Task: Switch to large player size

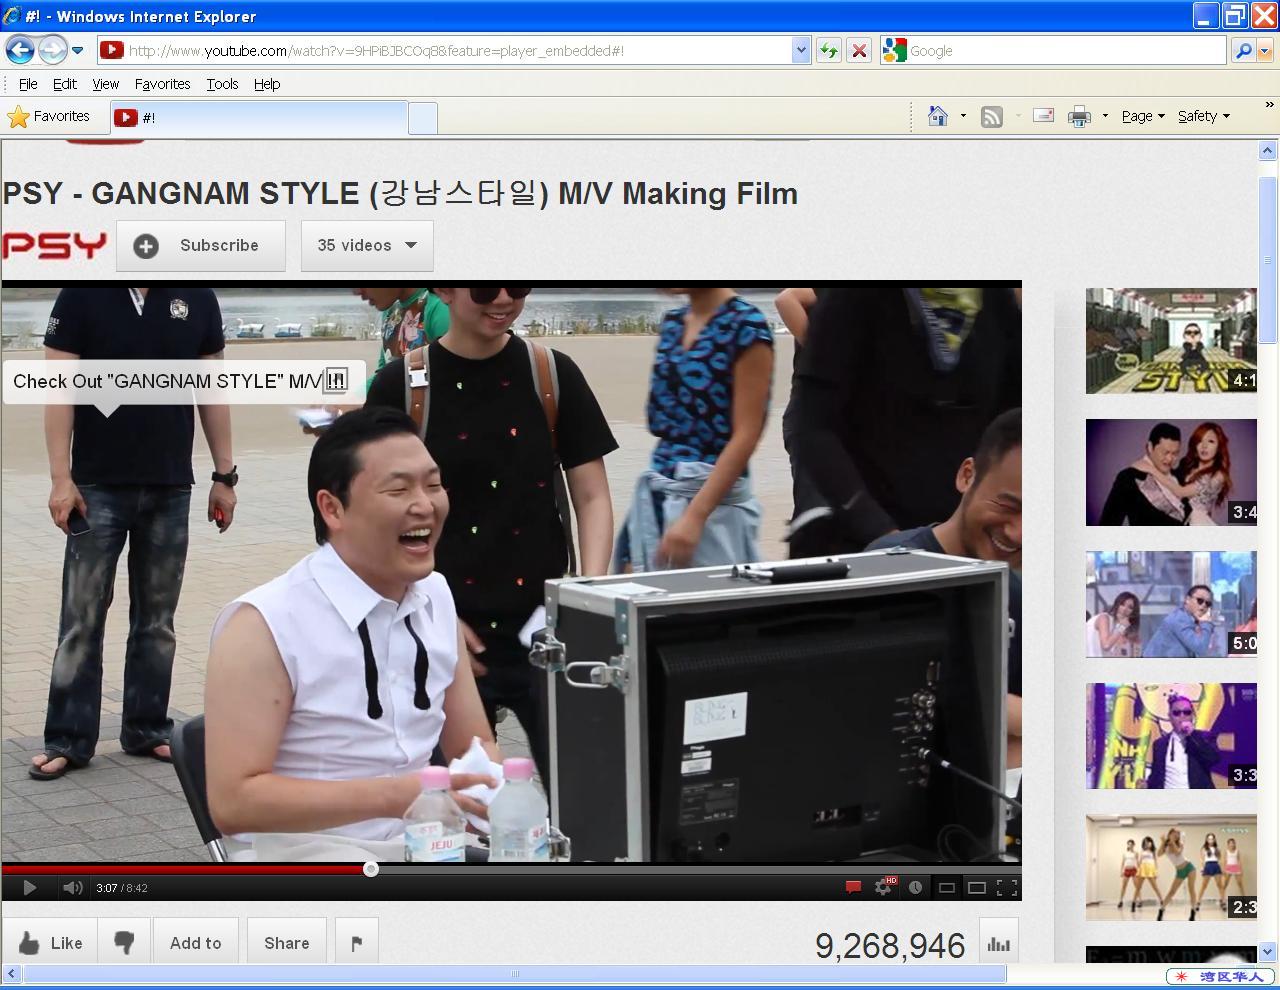Action: [x=977, y=887]
